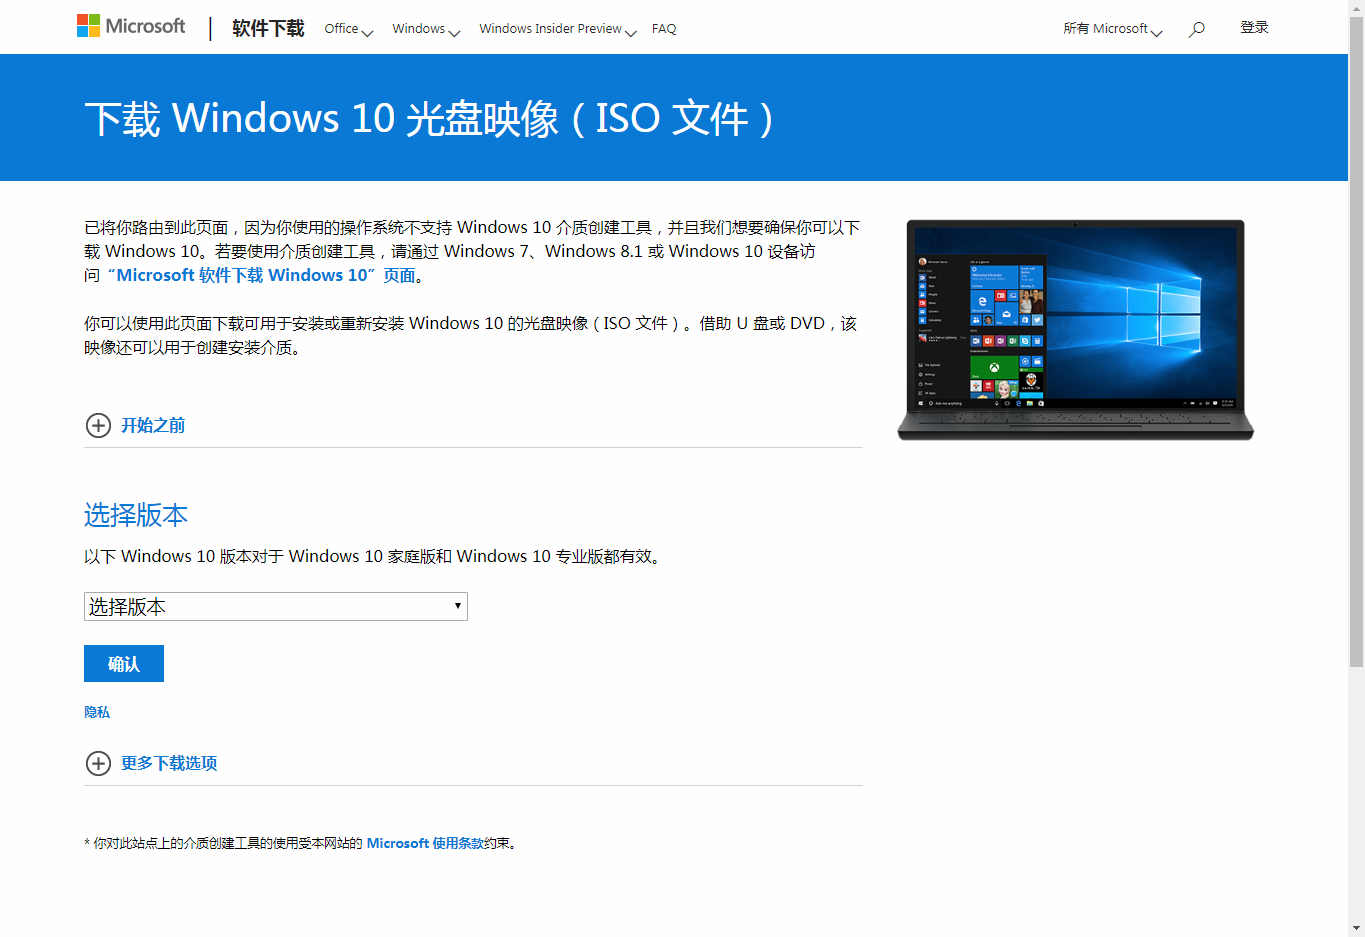
Task: Expand the 开始之前 section
Action: [x=153, y=426]
